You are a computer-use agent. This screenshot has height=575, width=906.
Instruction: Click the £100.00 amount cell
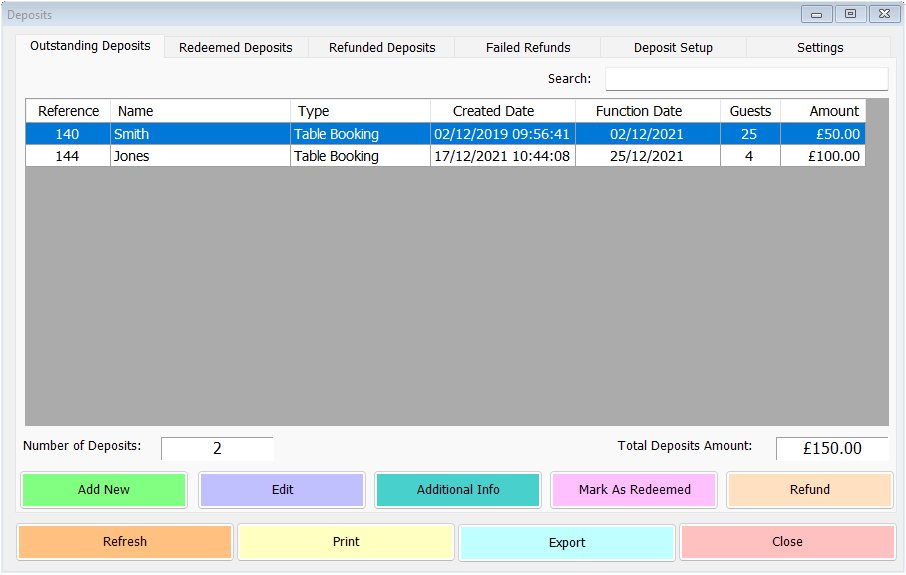[x=823, y=156]
